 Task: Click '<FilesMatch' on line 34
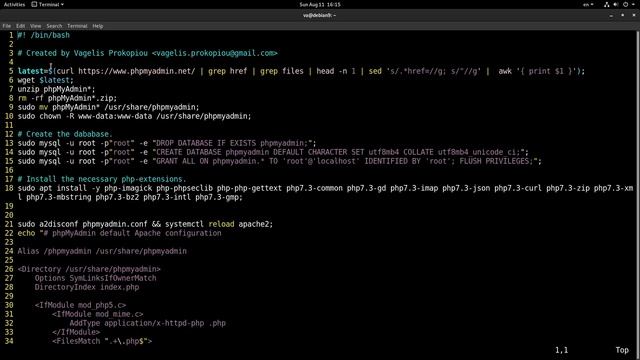coord(76,340)
